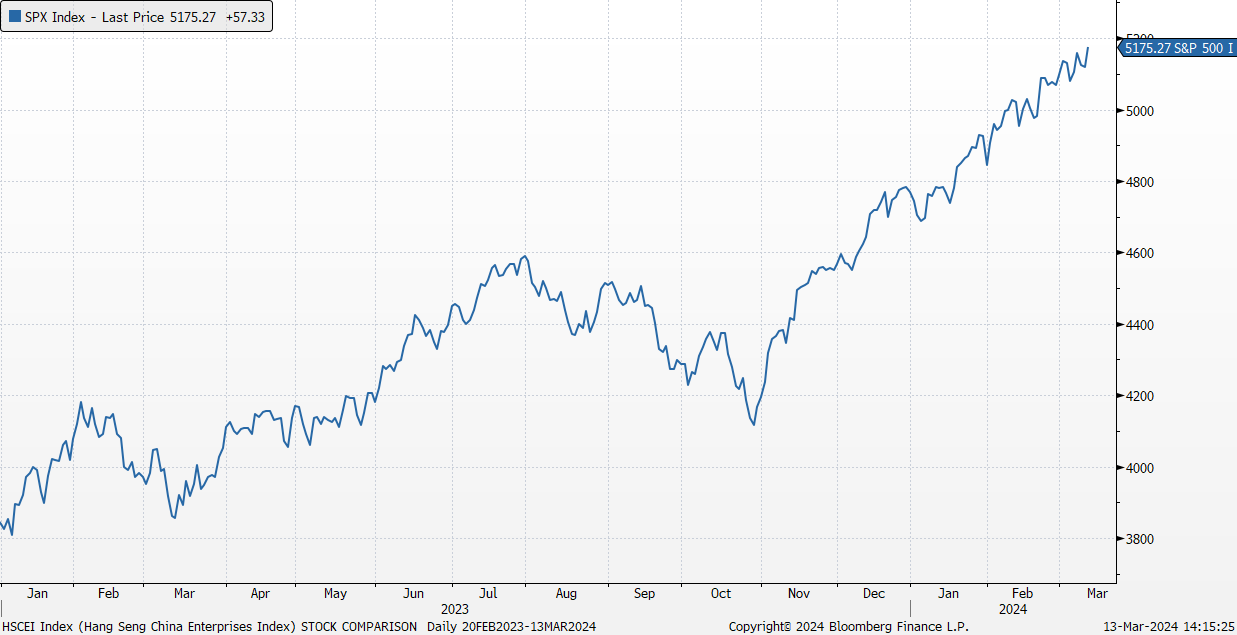Click the 4600 y-axis label
This screenshot has height=635, width=1237.
point(1139,254)
